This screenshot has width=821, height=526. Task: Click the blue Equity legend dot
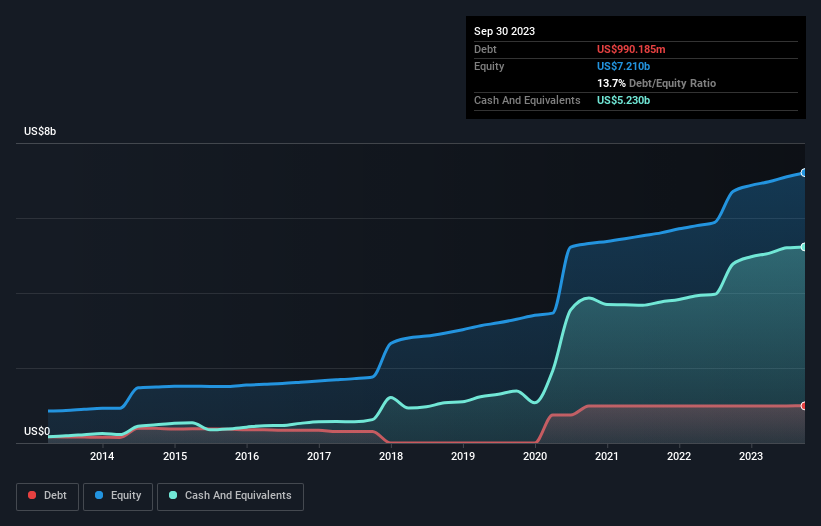click(x=99, y=495)
